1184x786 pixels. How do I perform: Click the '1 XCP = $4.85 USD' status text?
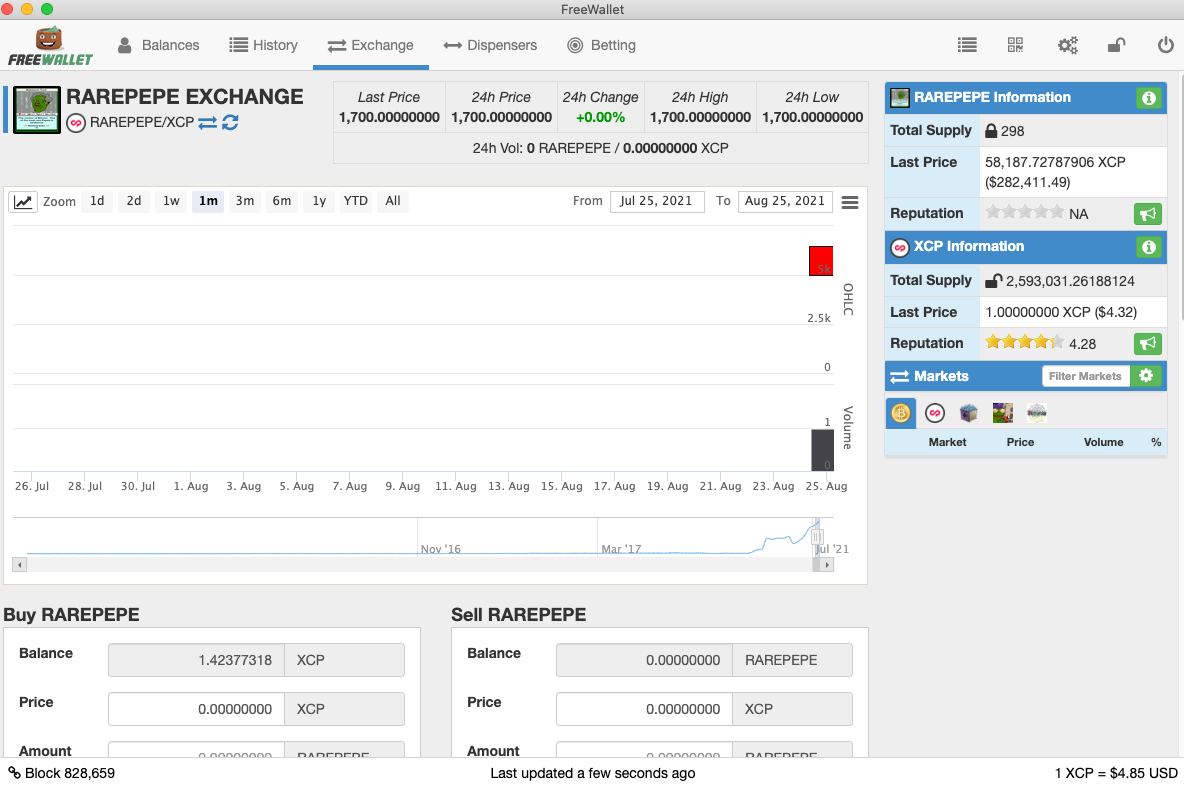1116,773
